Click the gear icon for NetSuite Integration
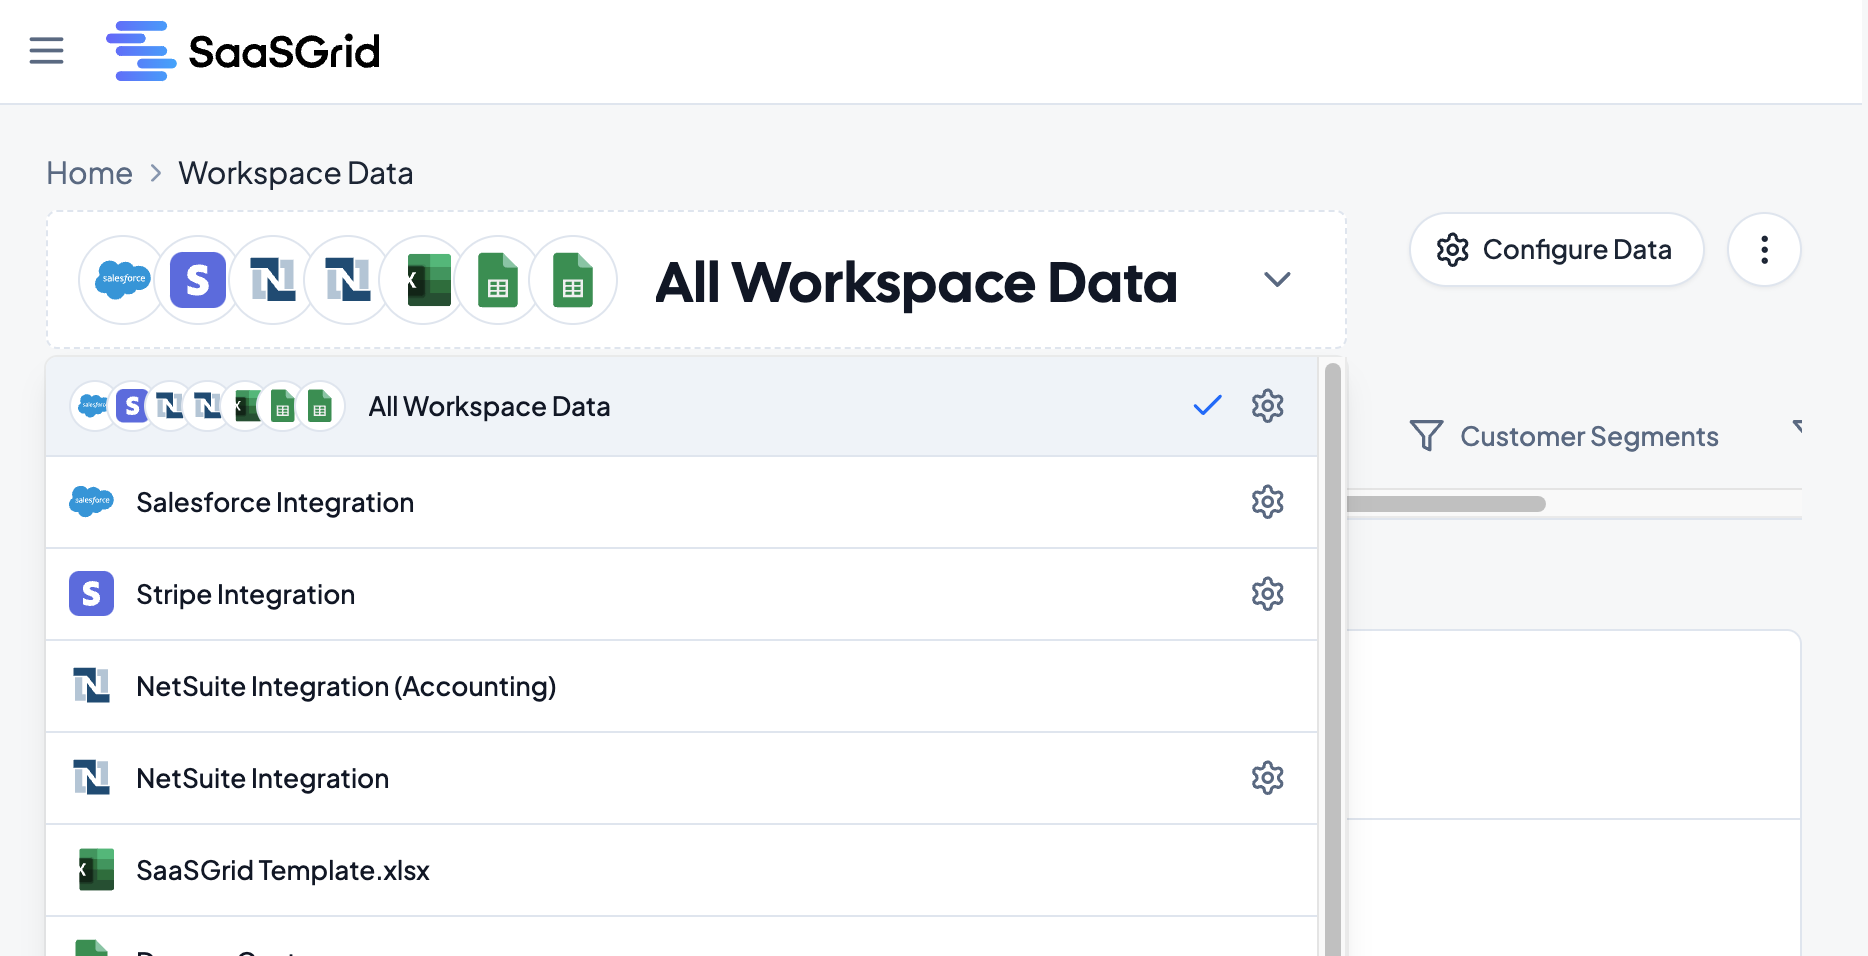Screen dimensions: 1868x956 pyautogui.click(x=1267, y=778)
